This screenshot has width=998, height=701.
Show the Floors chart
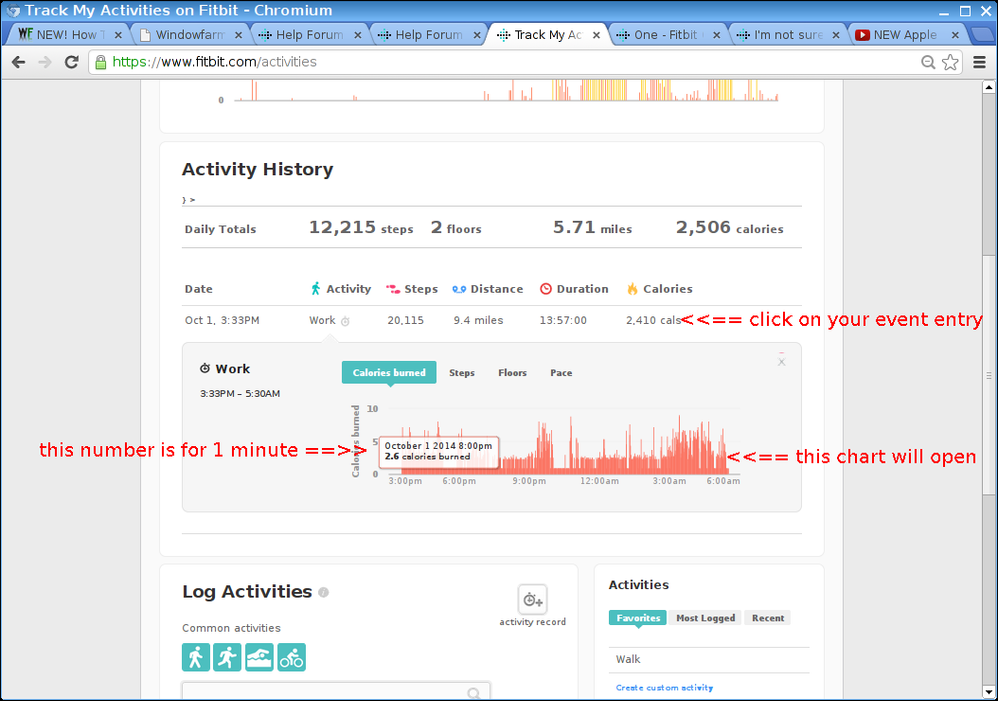coord(512,372)
